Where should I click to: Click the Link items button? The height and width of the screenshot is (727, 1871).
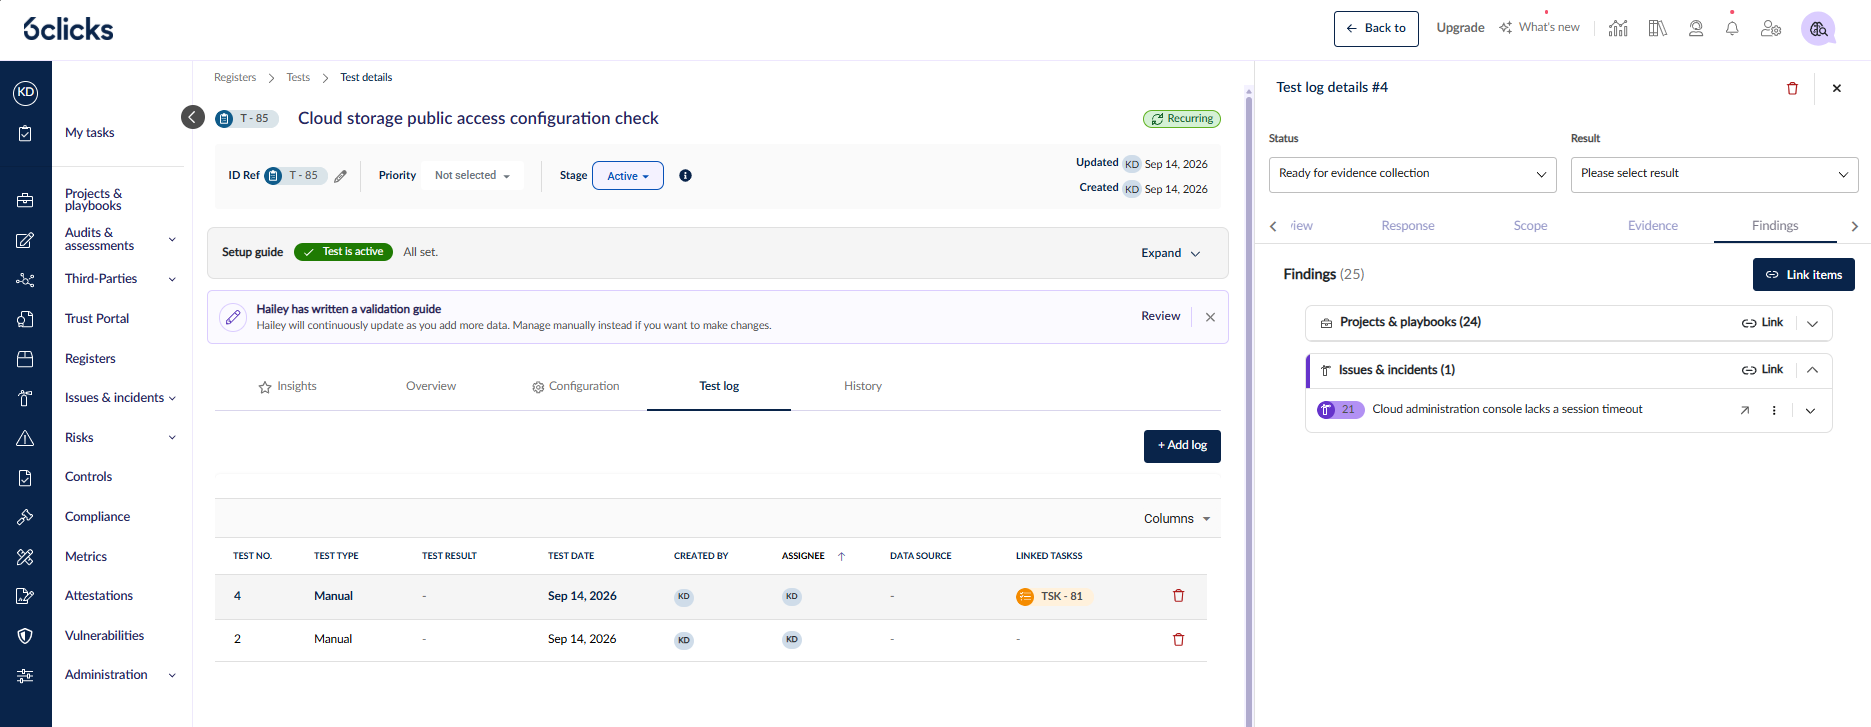click(1804, 275)
